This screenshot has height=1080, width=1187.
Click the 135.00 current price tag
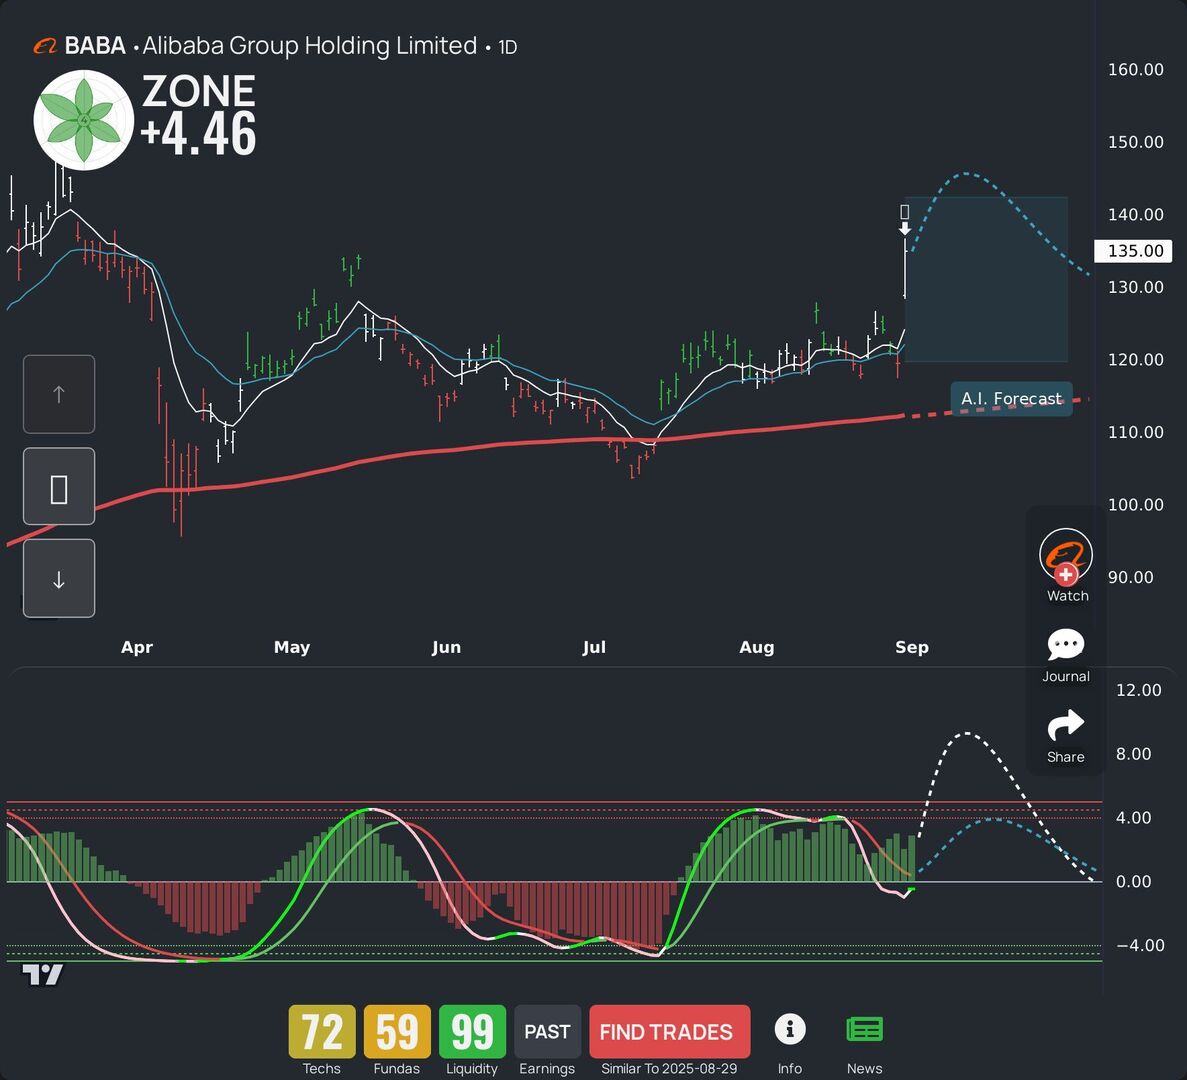[x=1133, y=251]
